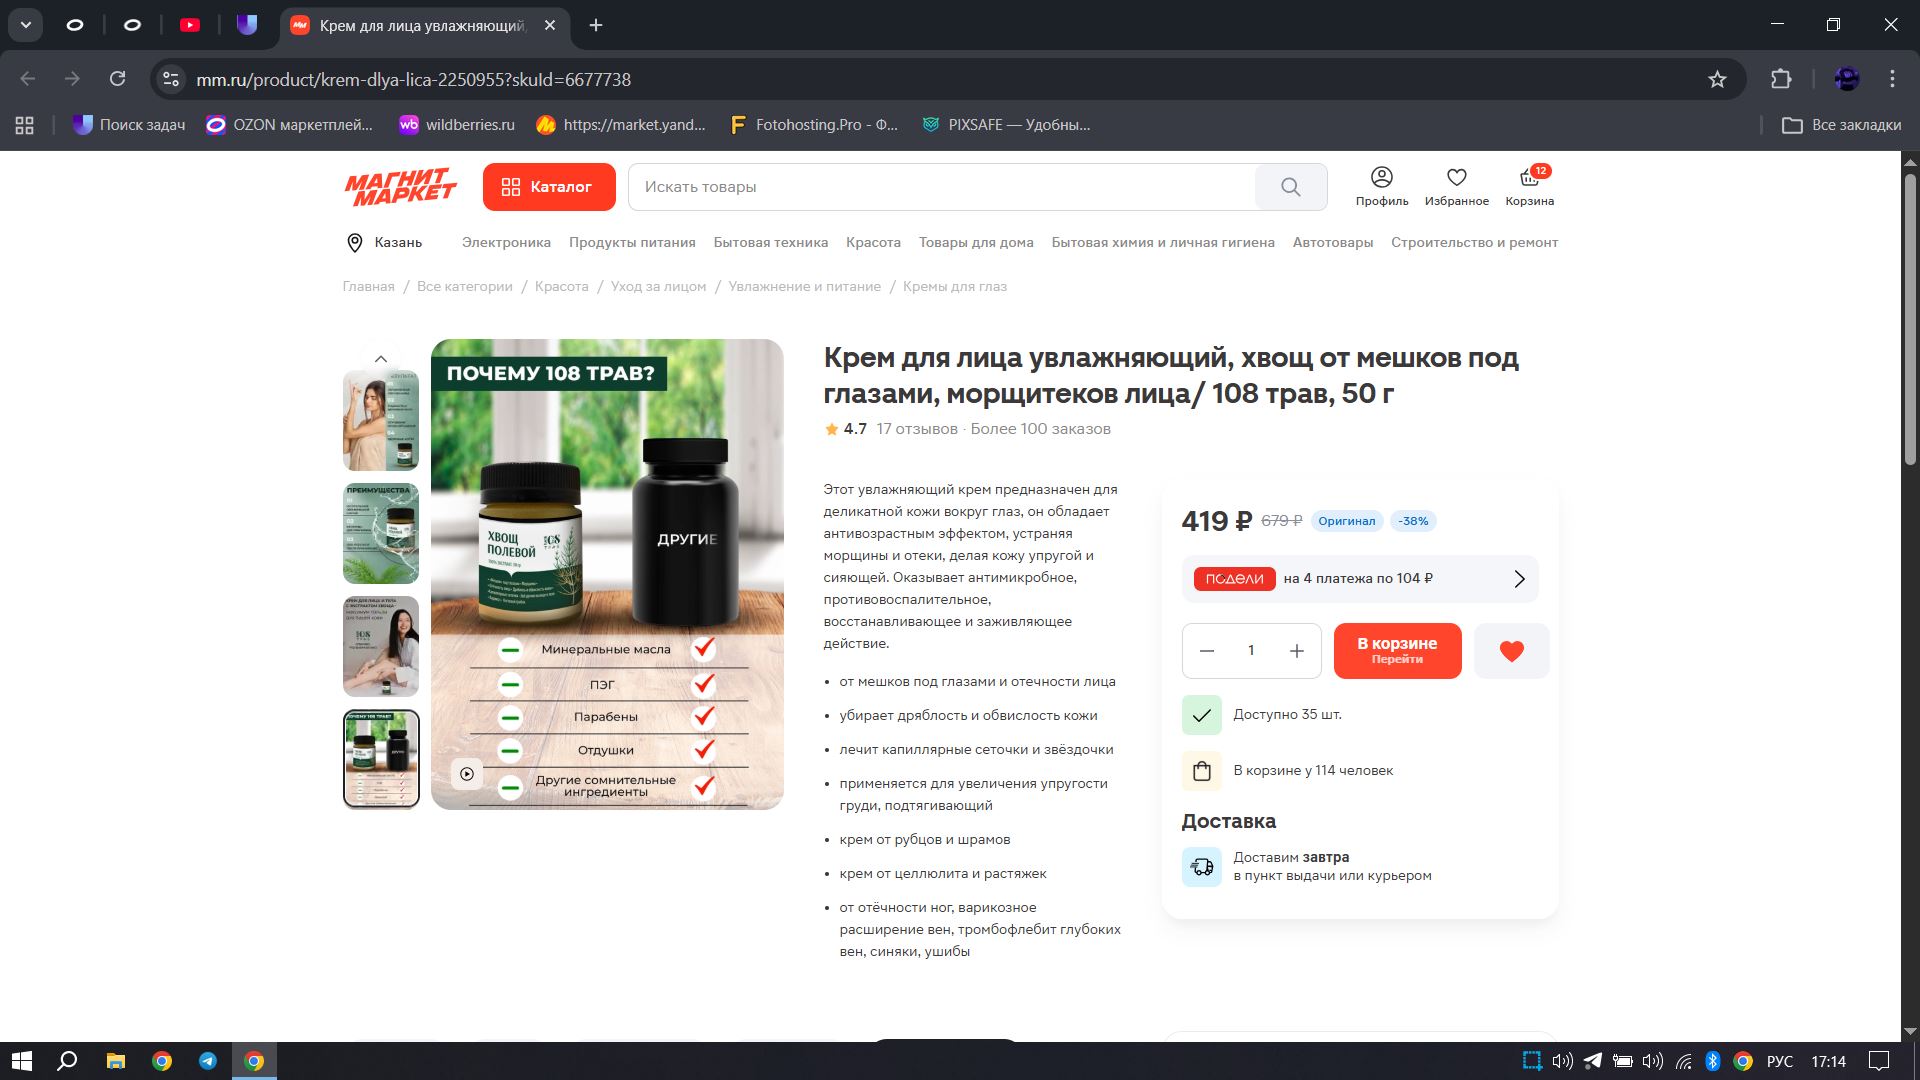Viewport: 1920px width, 1080px height.
Task: Click the red Каталог button
Action: pyautogui.click(x=548, y=187)
